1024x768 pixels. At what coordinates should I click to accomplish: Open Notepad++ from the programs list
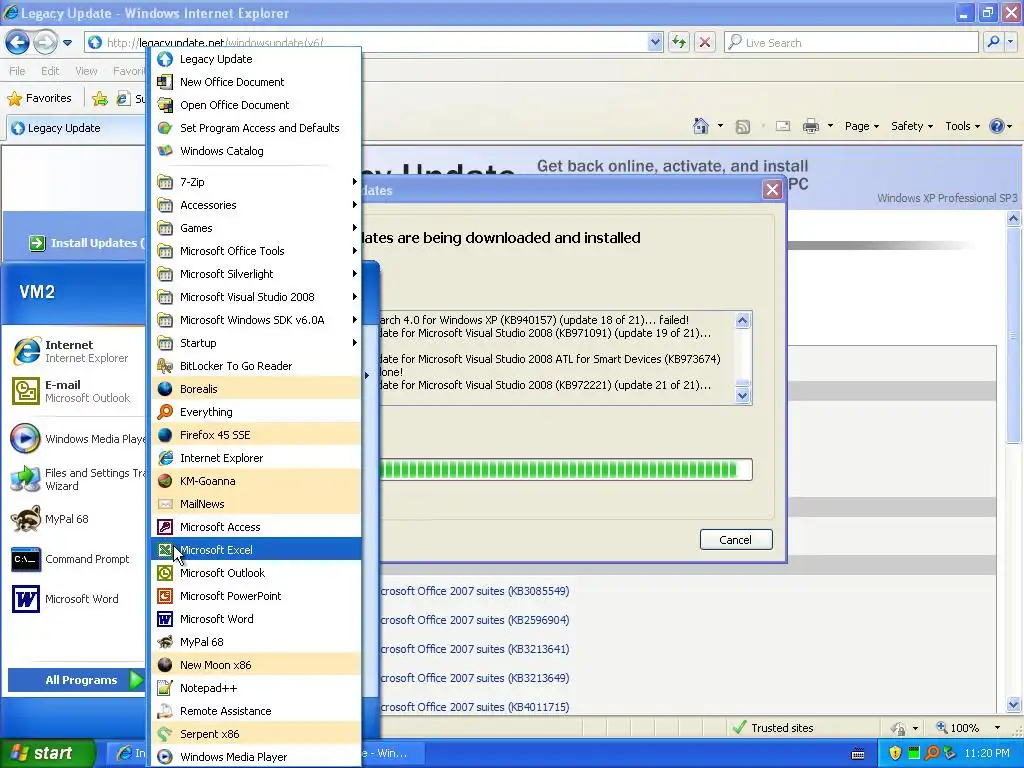coord(256,688)
